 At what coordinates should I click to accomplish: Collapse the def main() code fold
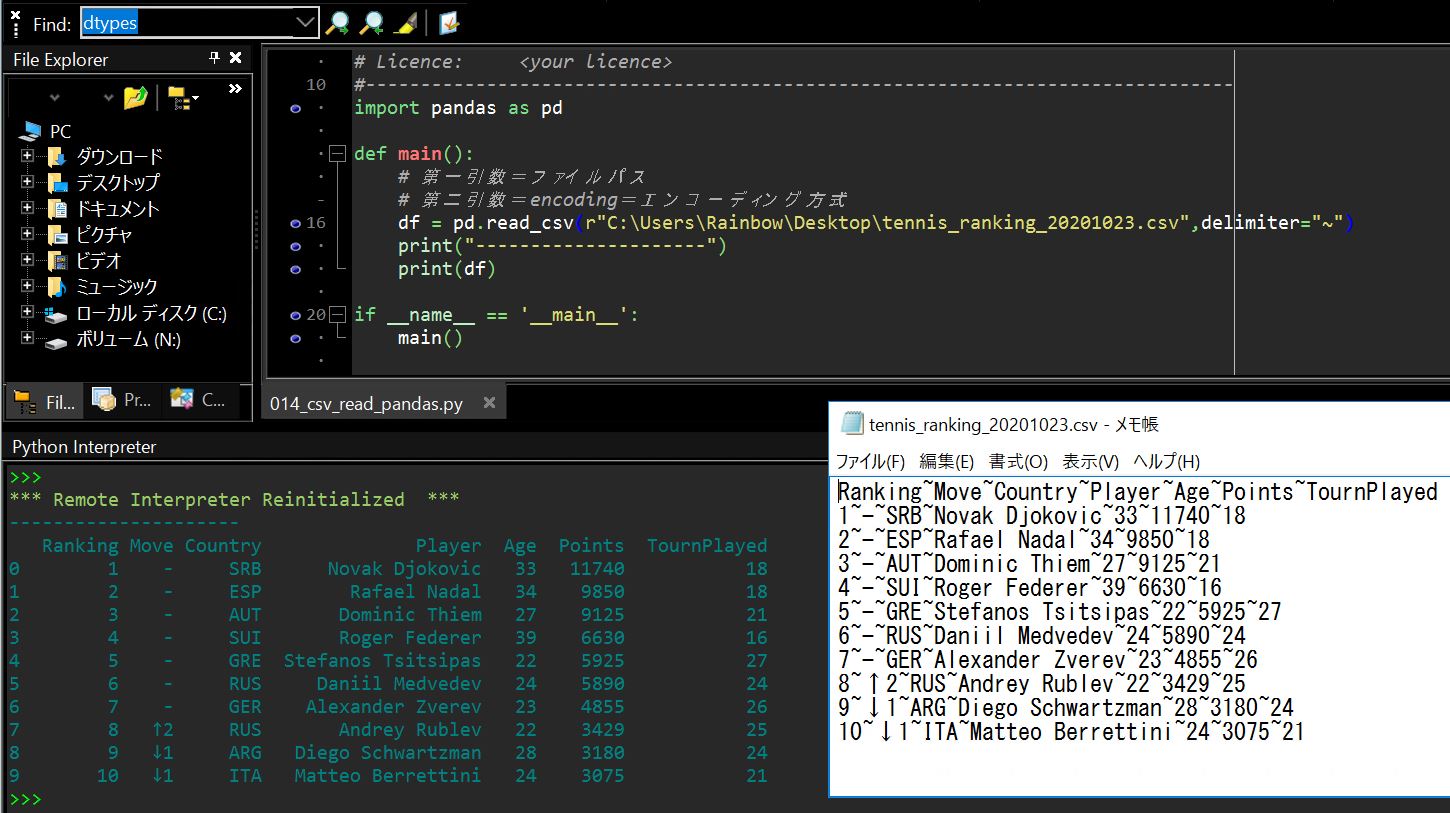[336, 154]
